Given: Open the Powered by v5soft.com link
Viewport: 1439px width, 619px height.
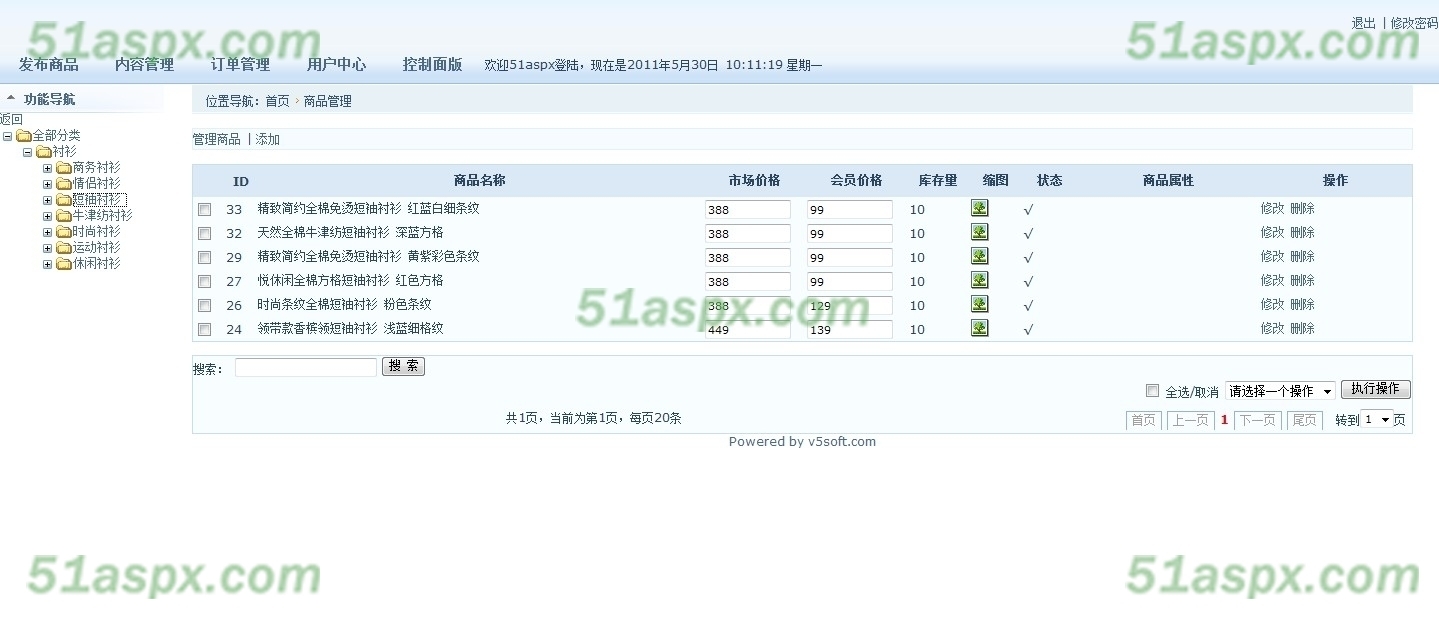Looking at the screenshot, I should [802, 441].
